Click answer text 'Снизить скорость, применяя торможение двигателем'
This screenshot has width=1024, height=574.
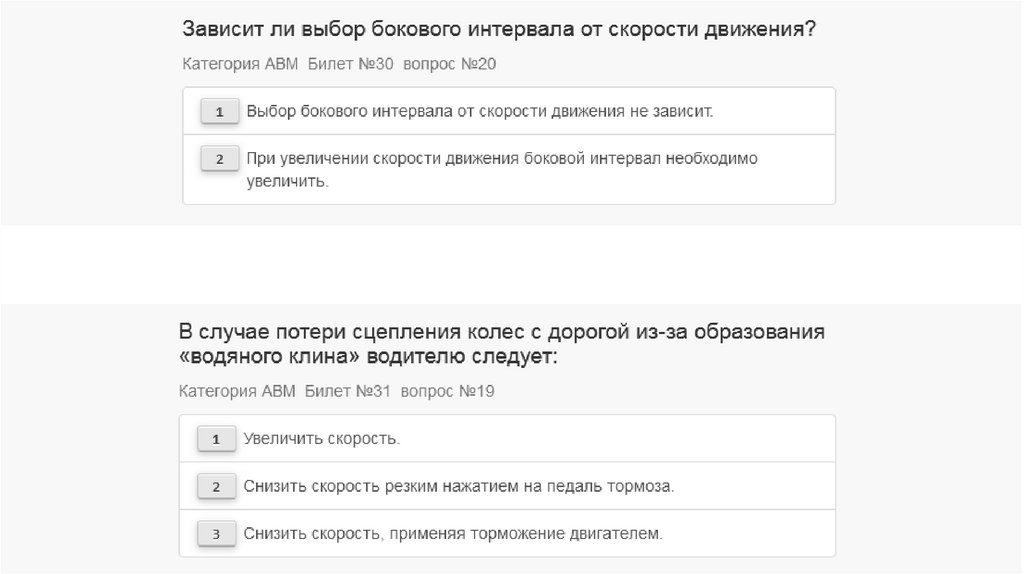pos(452,534)
